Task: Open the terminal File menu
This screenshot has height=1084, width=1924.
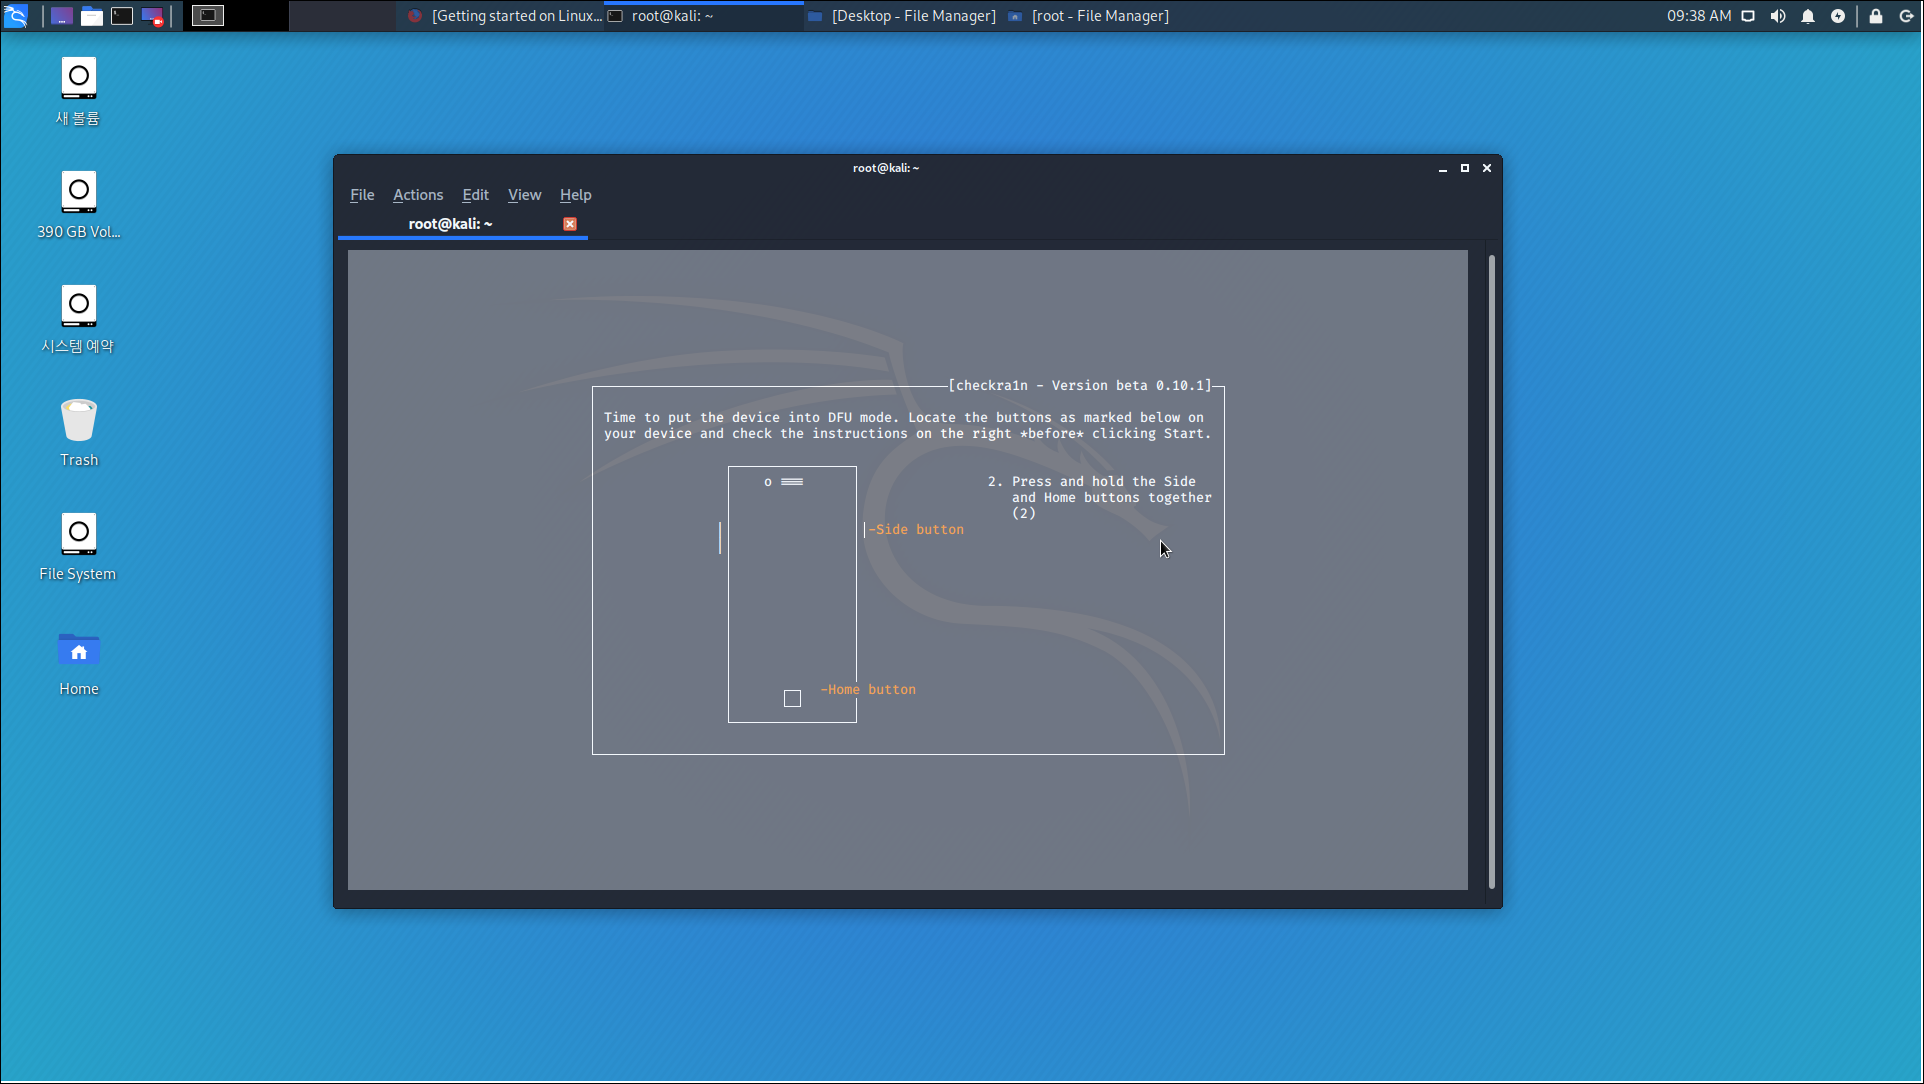Action: (x=362, y=195)
